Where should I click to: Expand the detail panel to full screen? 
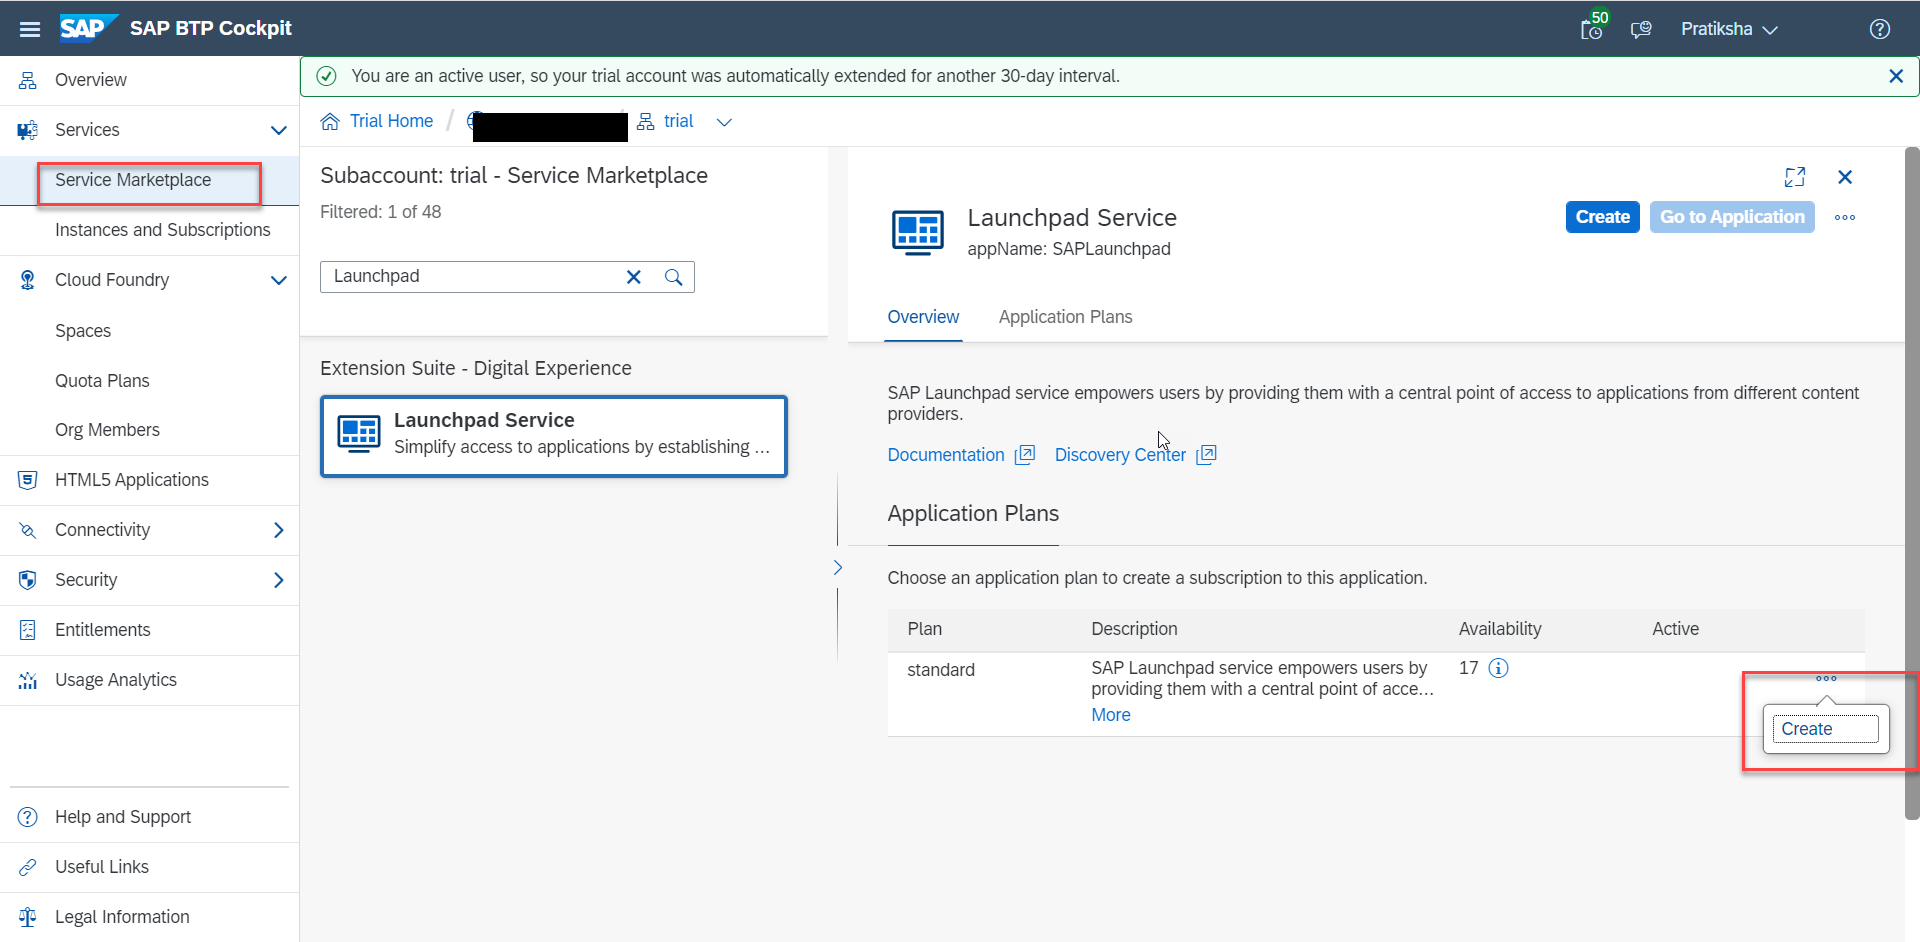1795,177
